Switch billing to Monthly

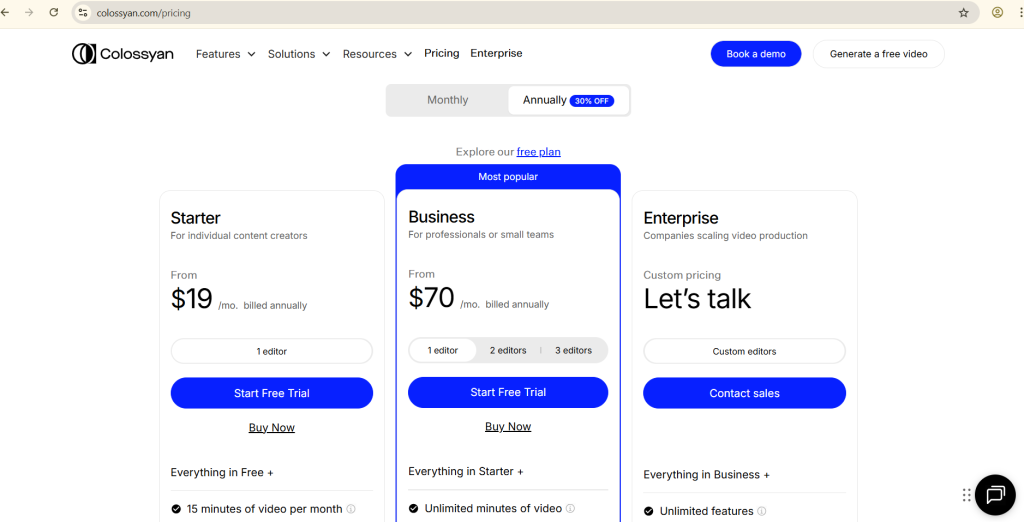447,100
